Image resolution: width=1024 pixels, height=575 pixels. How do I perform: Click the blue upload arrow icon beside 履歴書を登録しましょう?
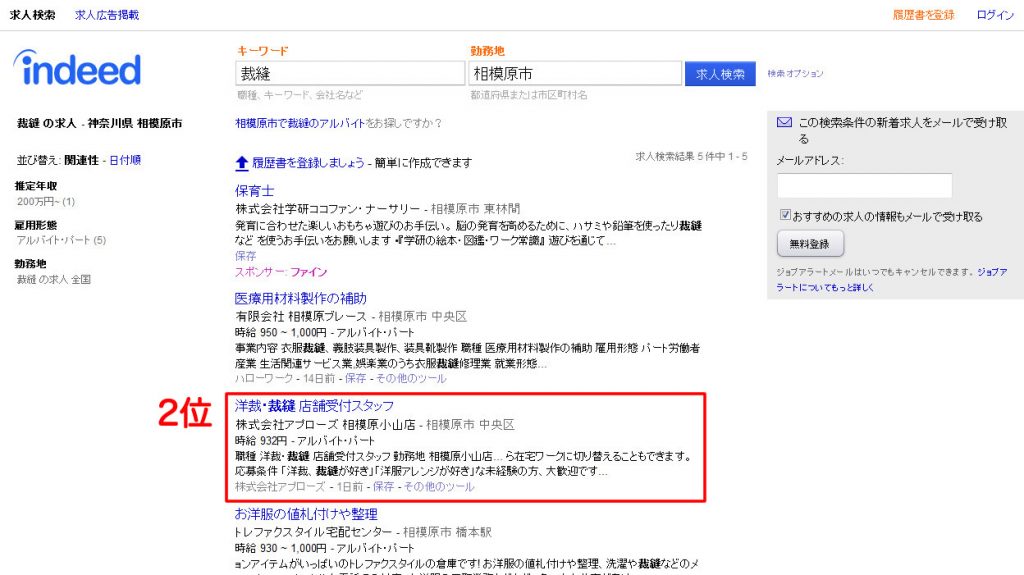pos(242,163)
